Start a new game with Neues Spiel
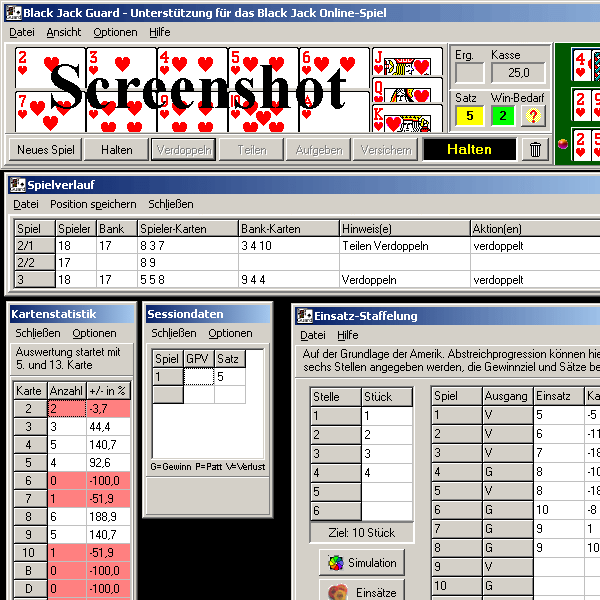The width and height of the screenshot is (600, 600). [46, 150]
